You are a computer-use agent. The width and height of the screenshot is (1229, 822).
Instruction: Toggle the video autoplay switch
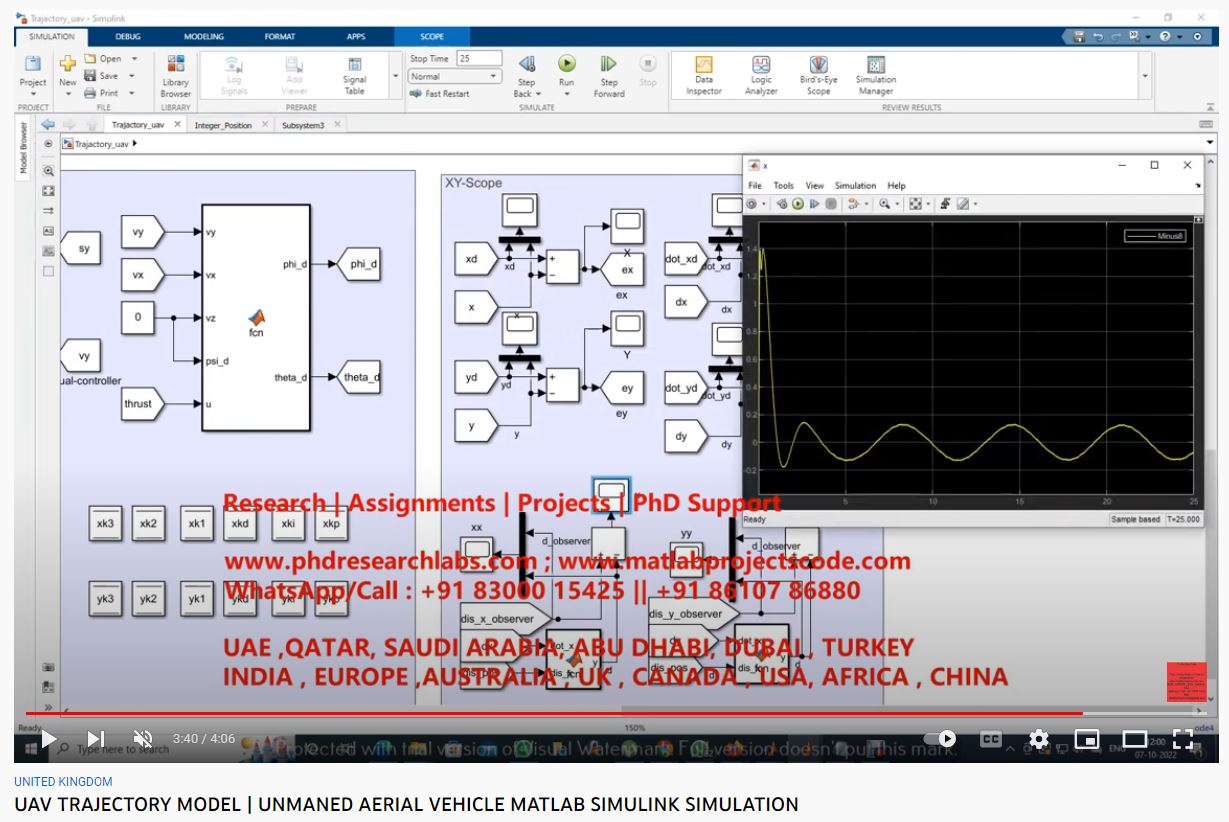point(940,739)
